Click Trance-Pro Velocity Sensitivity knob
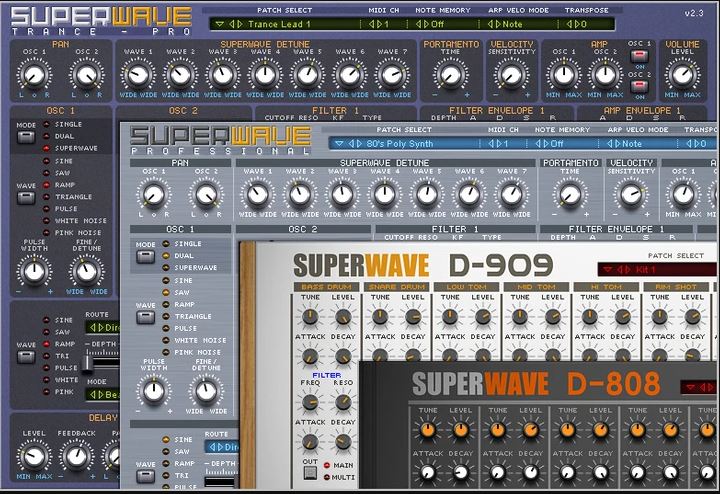 pos(511,75)
